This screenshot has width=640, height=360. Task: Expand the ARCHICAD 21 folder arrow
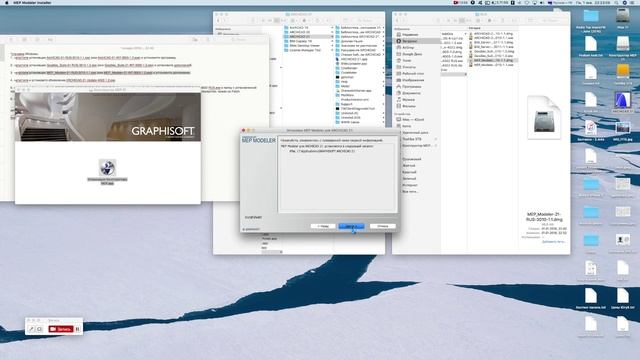coord(332,36)
